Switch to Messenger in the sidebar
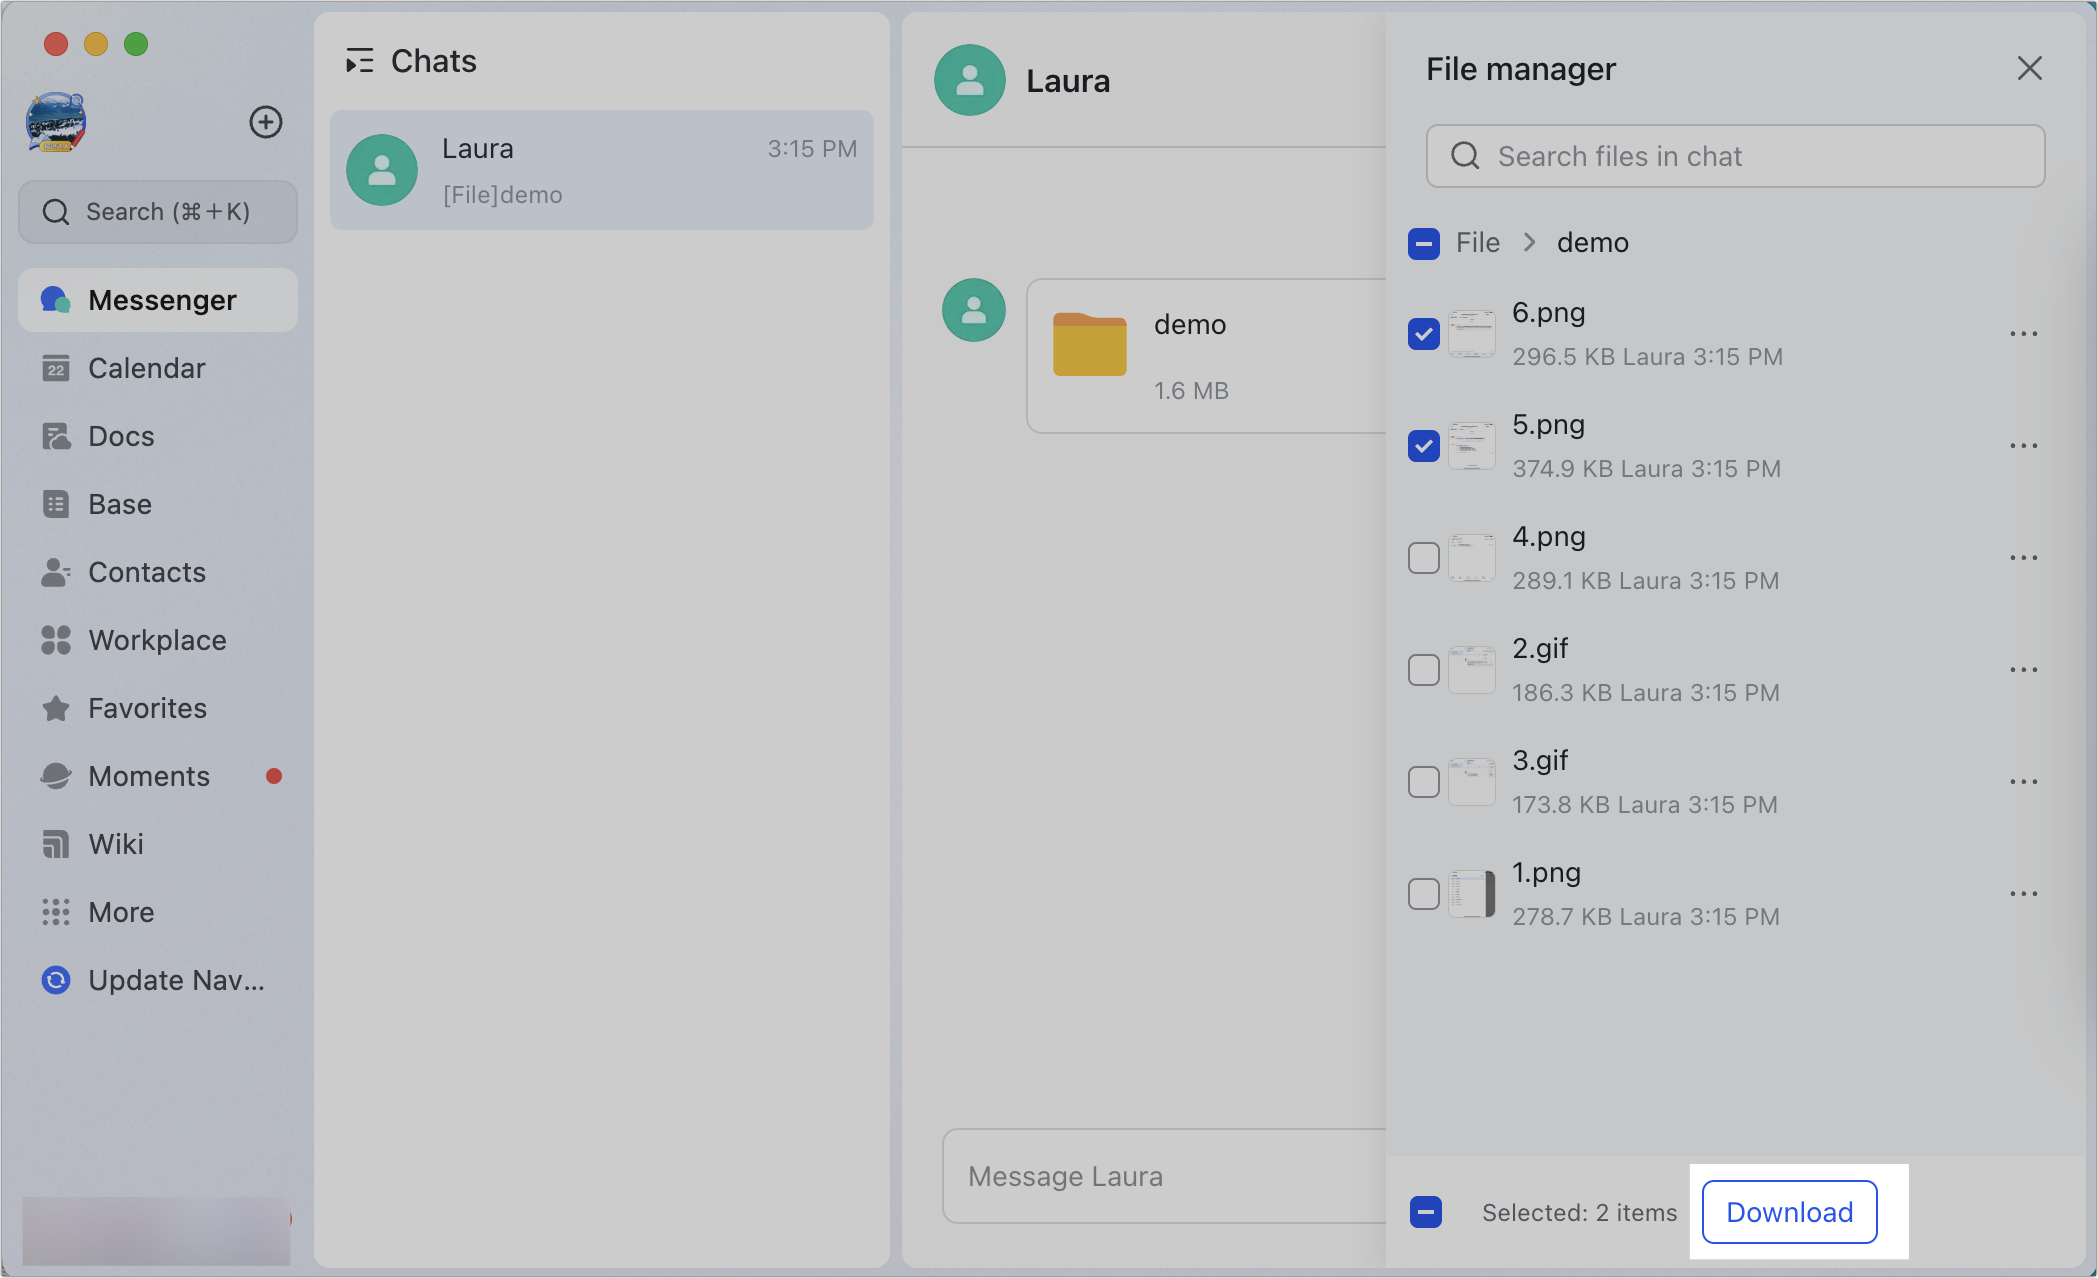The width and height of the screenshot is (2098, 1278). pos(162,300)
